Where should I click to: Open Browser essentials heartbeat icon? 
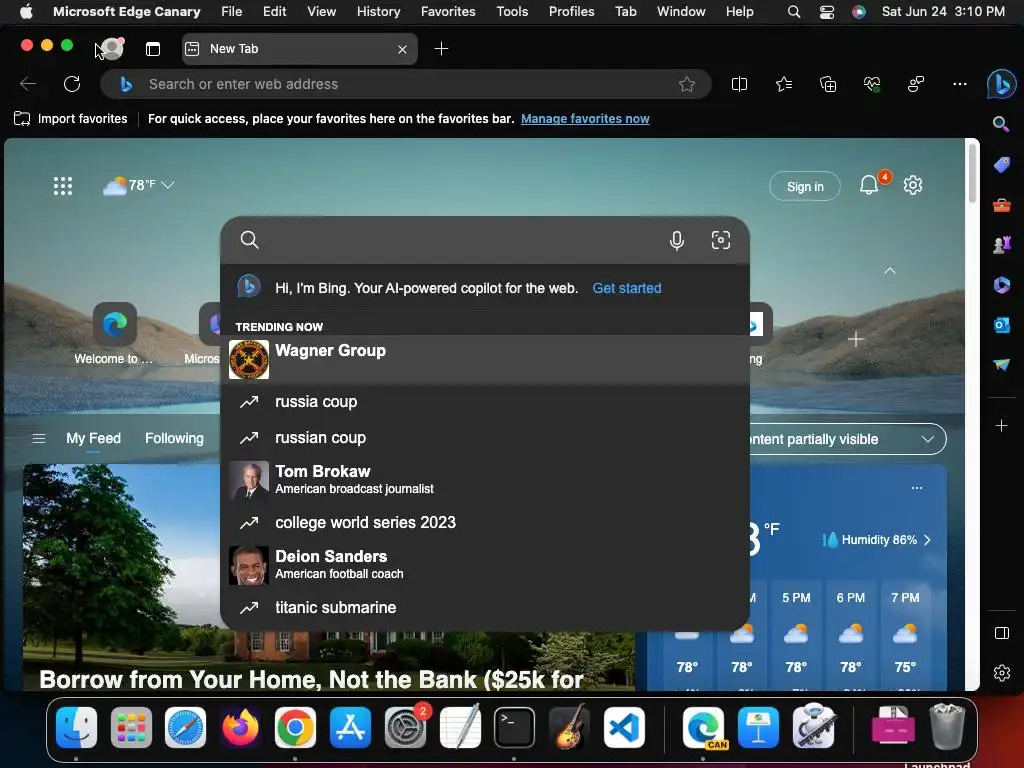[872, 84]
